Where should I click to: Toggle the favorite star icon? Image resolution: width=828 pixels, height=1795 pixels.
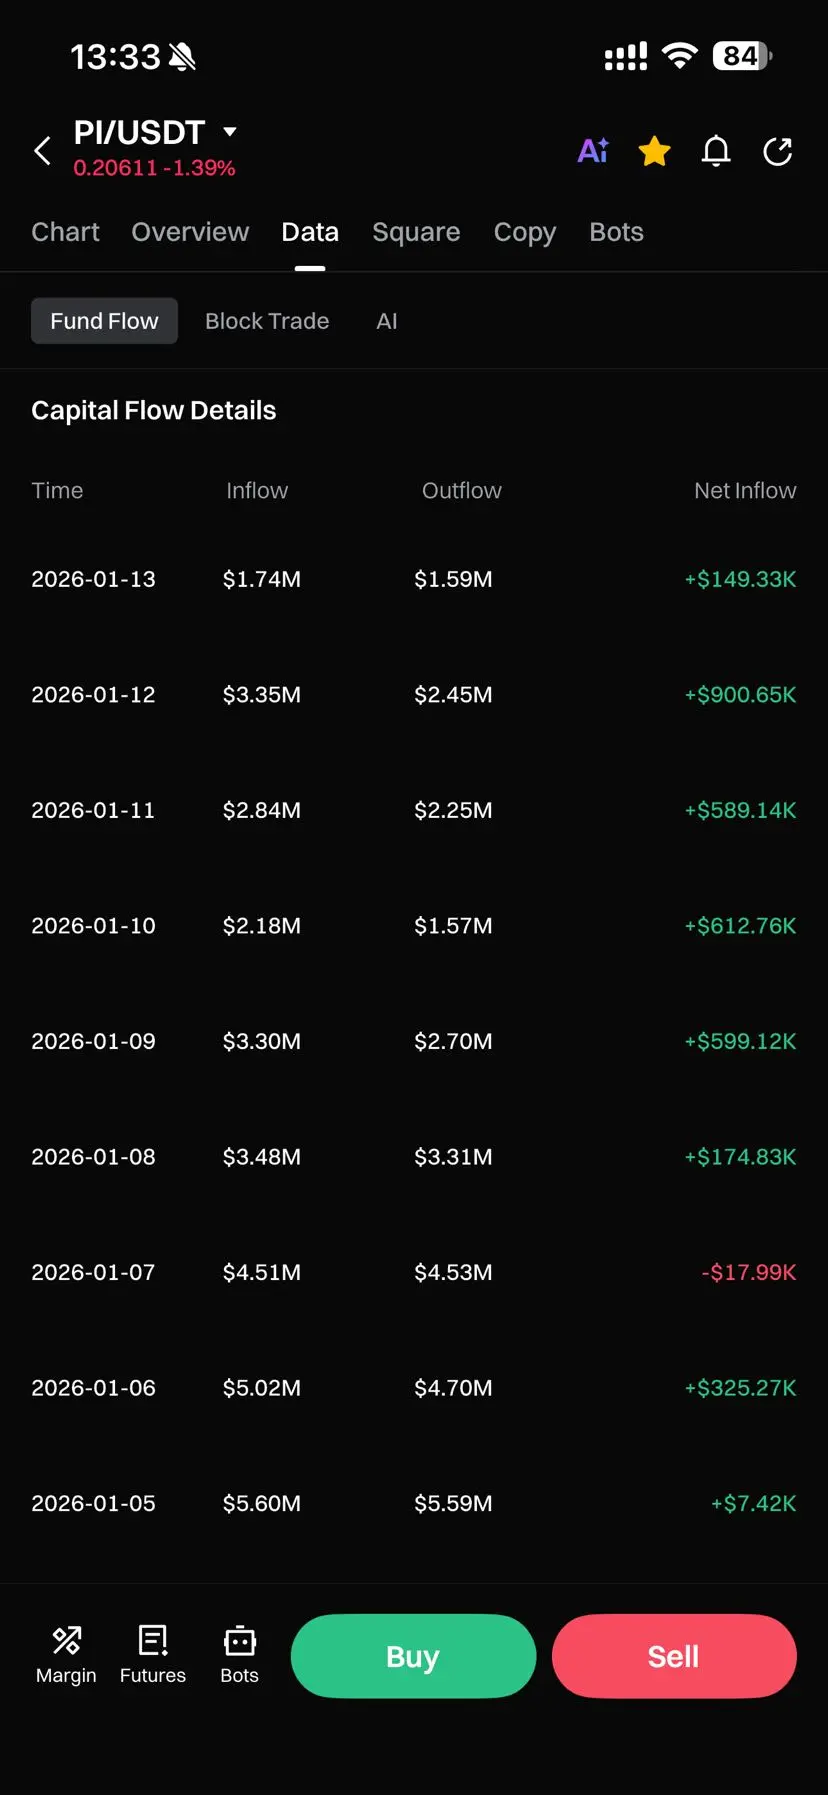click(655, 151)
